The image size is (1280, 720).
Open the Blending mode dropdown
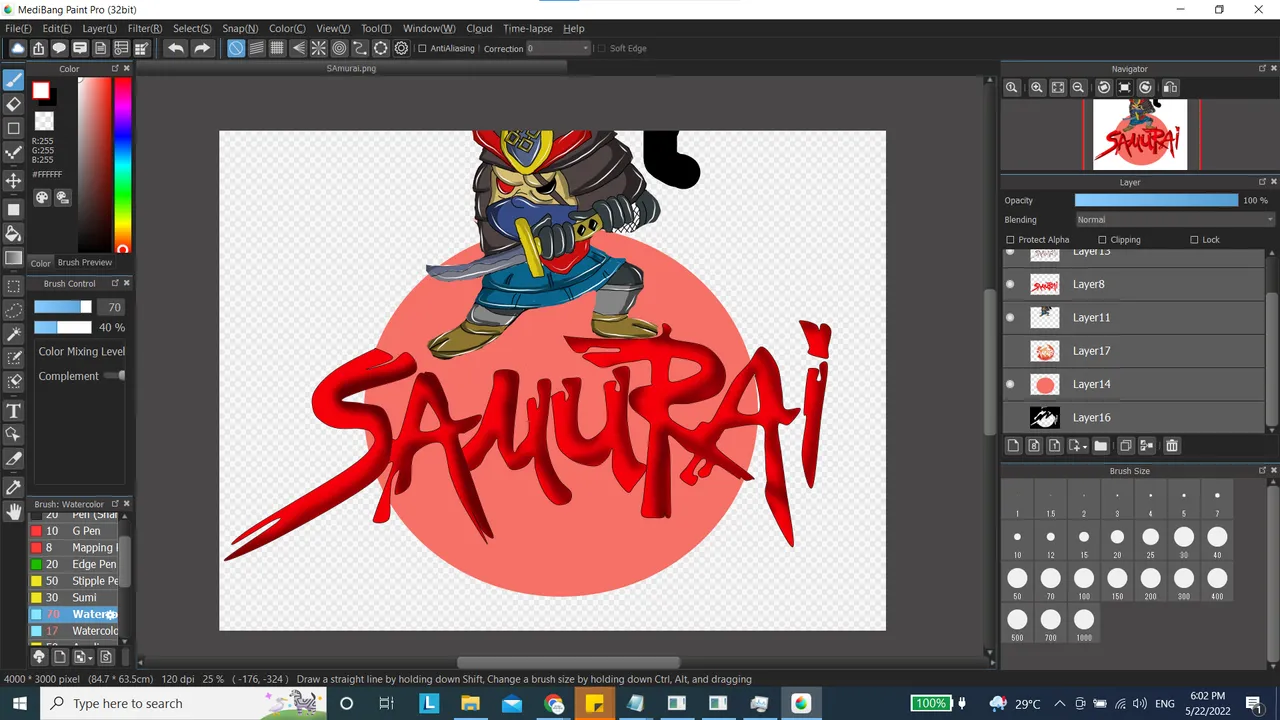coord(1175,220)
